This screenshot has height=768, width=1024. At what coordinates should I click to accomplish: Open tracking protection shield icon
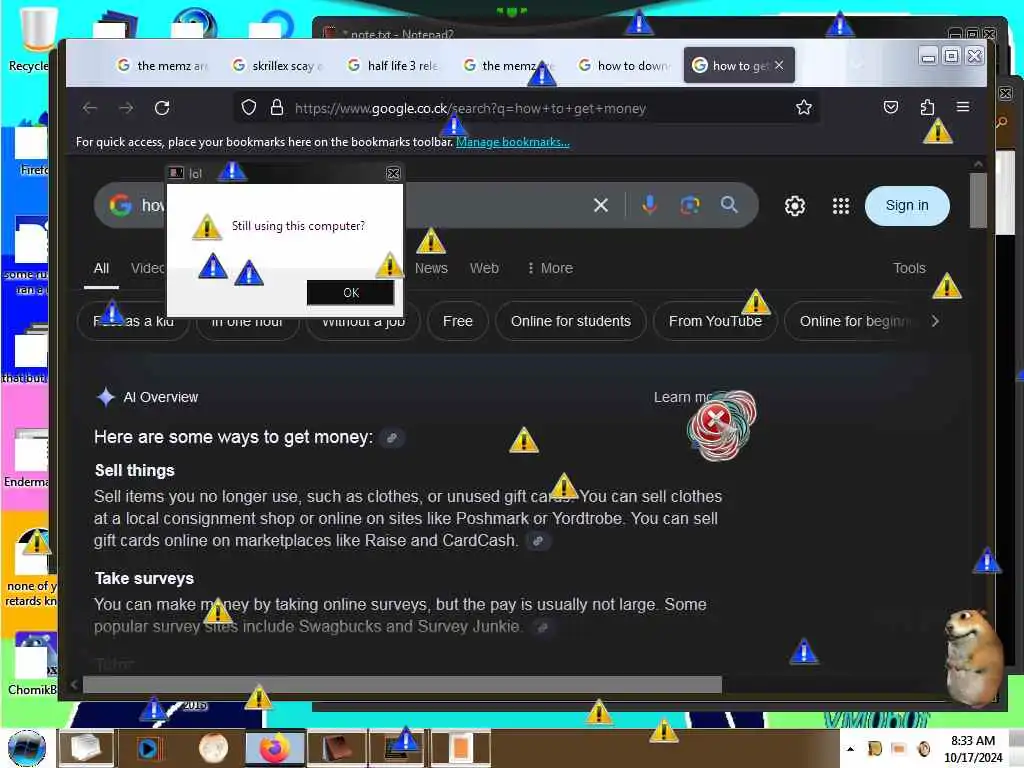[249, 108]
